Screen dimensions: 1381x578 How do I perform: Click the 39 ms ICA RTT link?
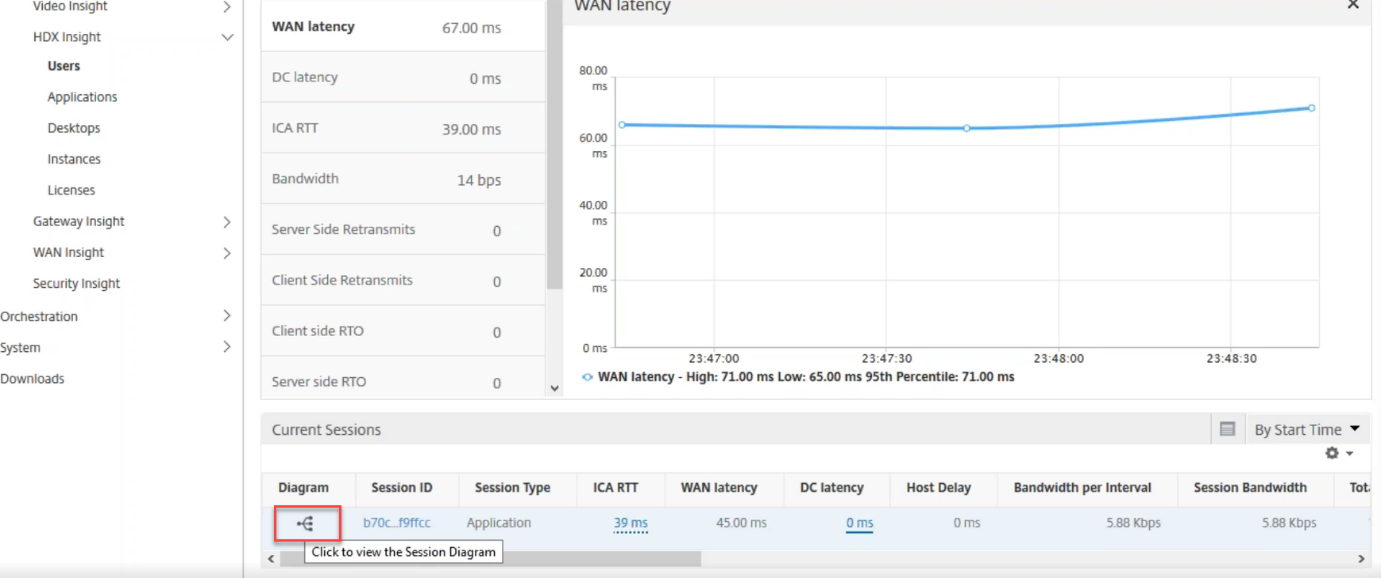[x=631, y=523]
